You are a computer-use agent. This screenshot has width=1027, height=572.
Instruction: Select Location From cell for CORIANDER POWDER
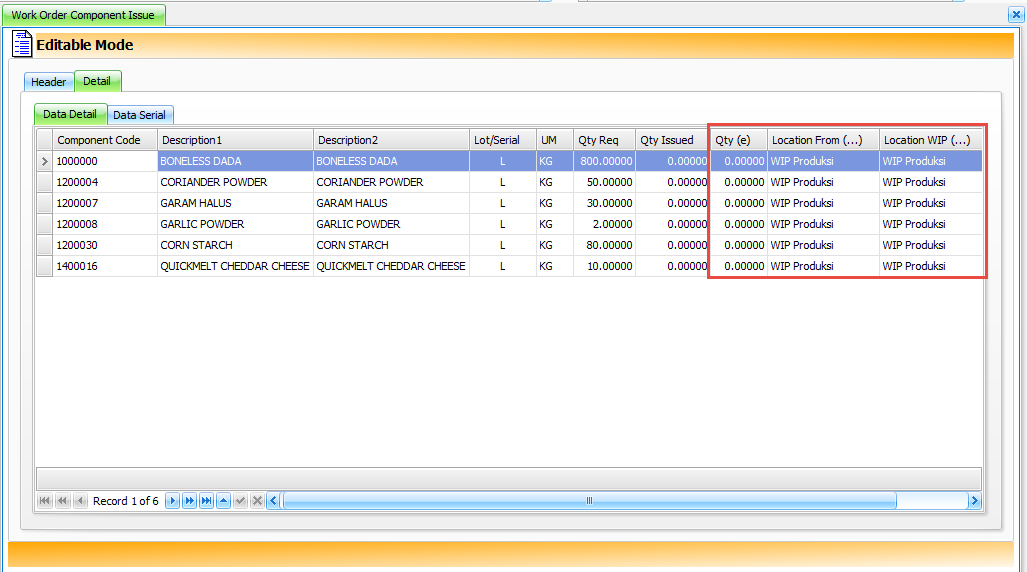pos(823,182)
